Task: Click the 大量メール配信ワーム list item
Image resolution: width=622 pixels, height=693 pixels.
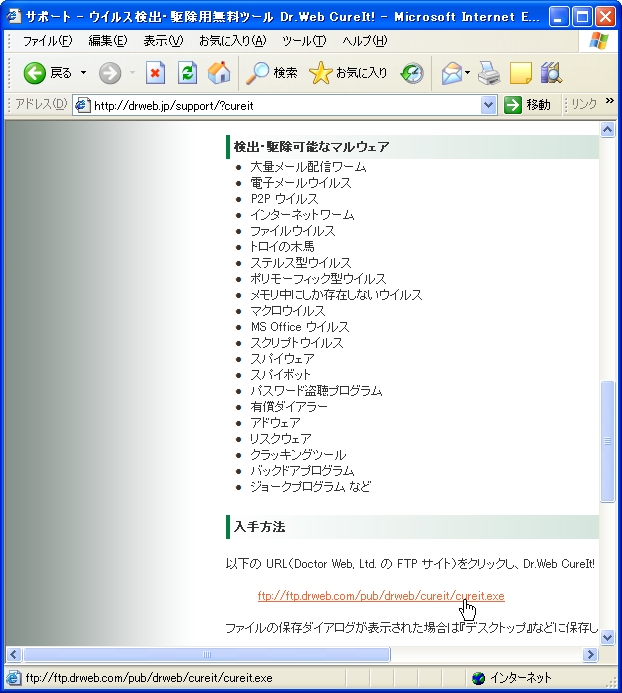Action: (309, 167)
